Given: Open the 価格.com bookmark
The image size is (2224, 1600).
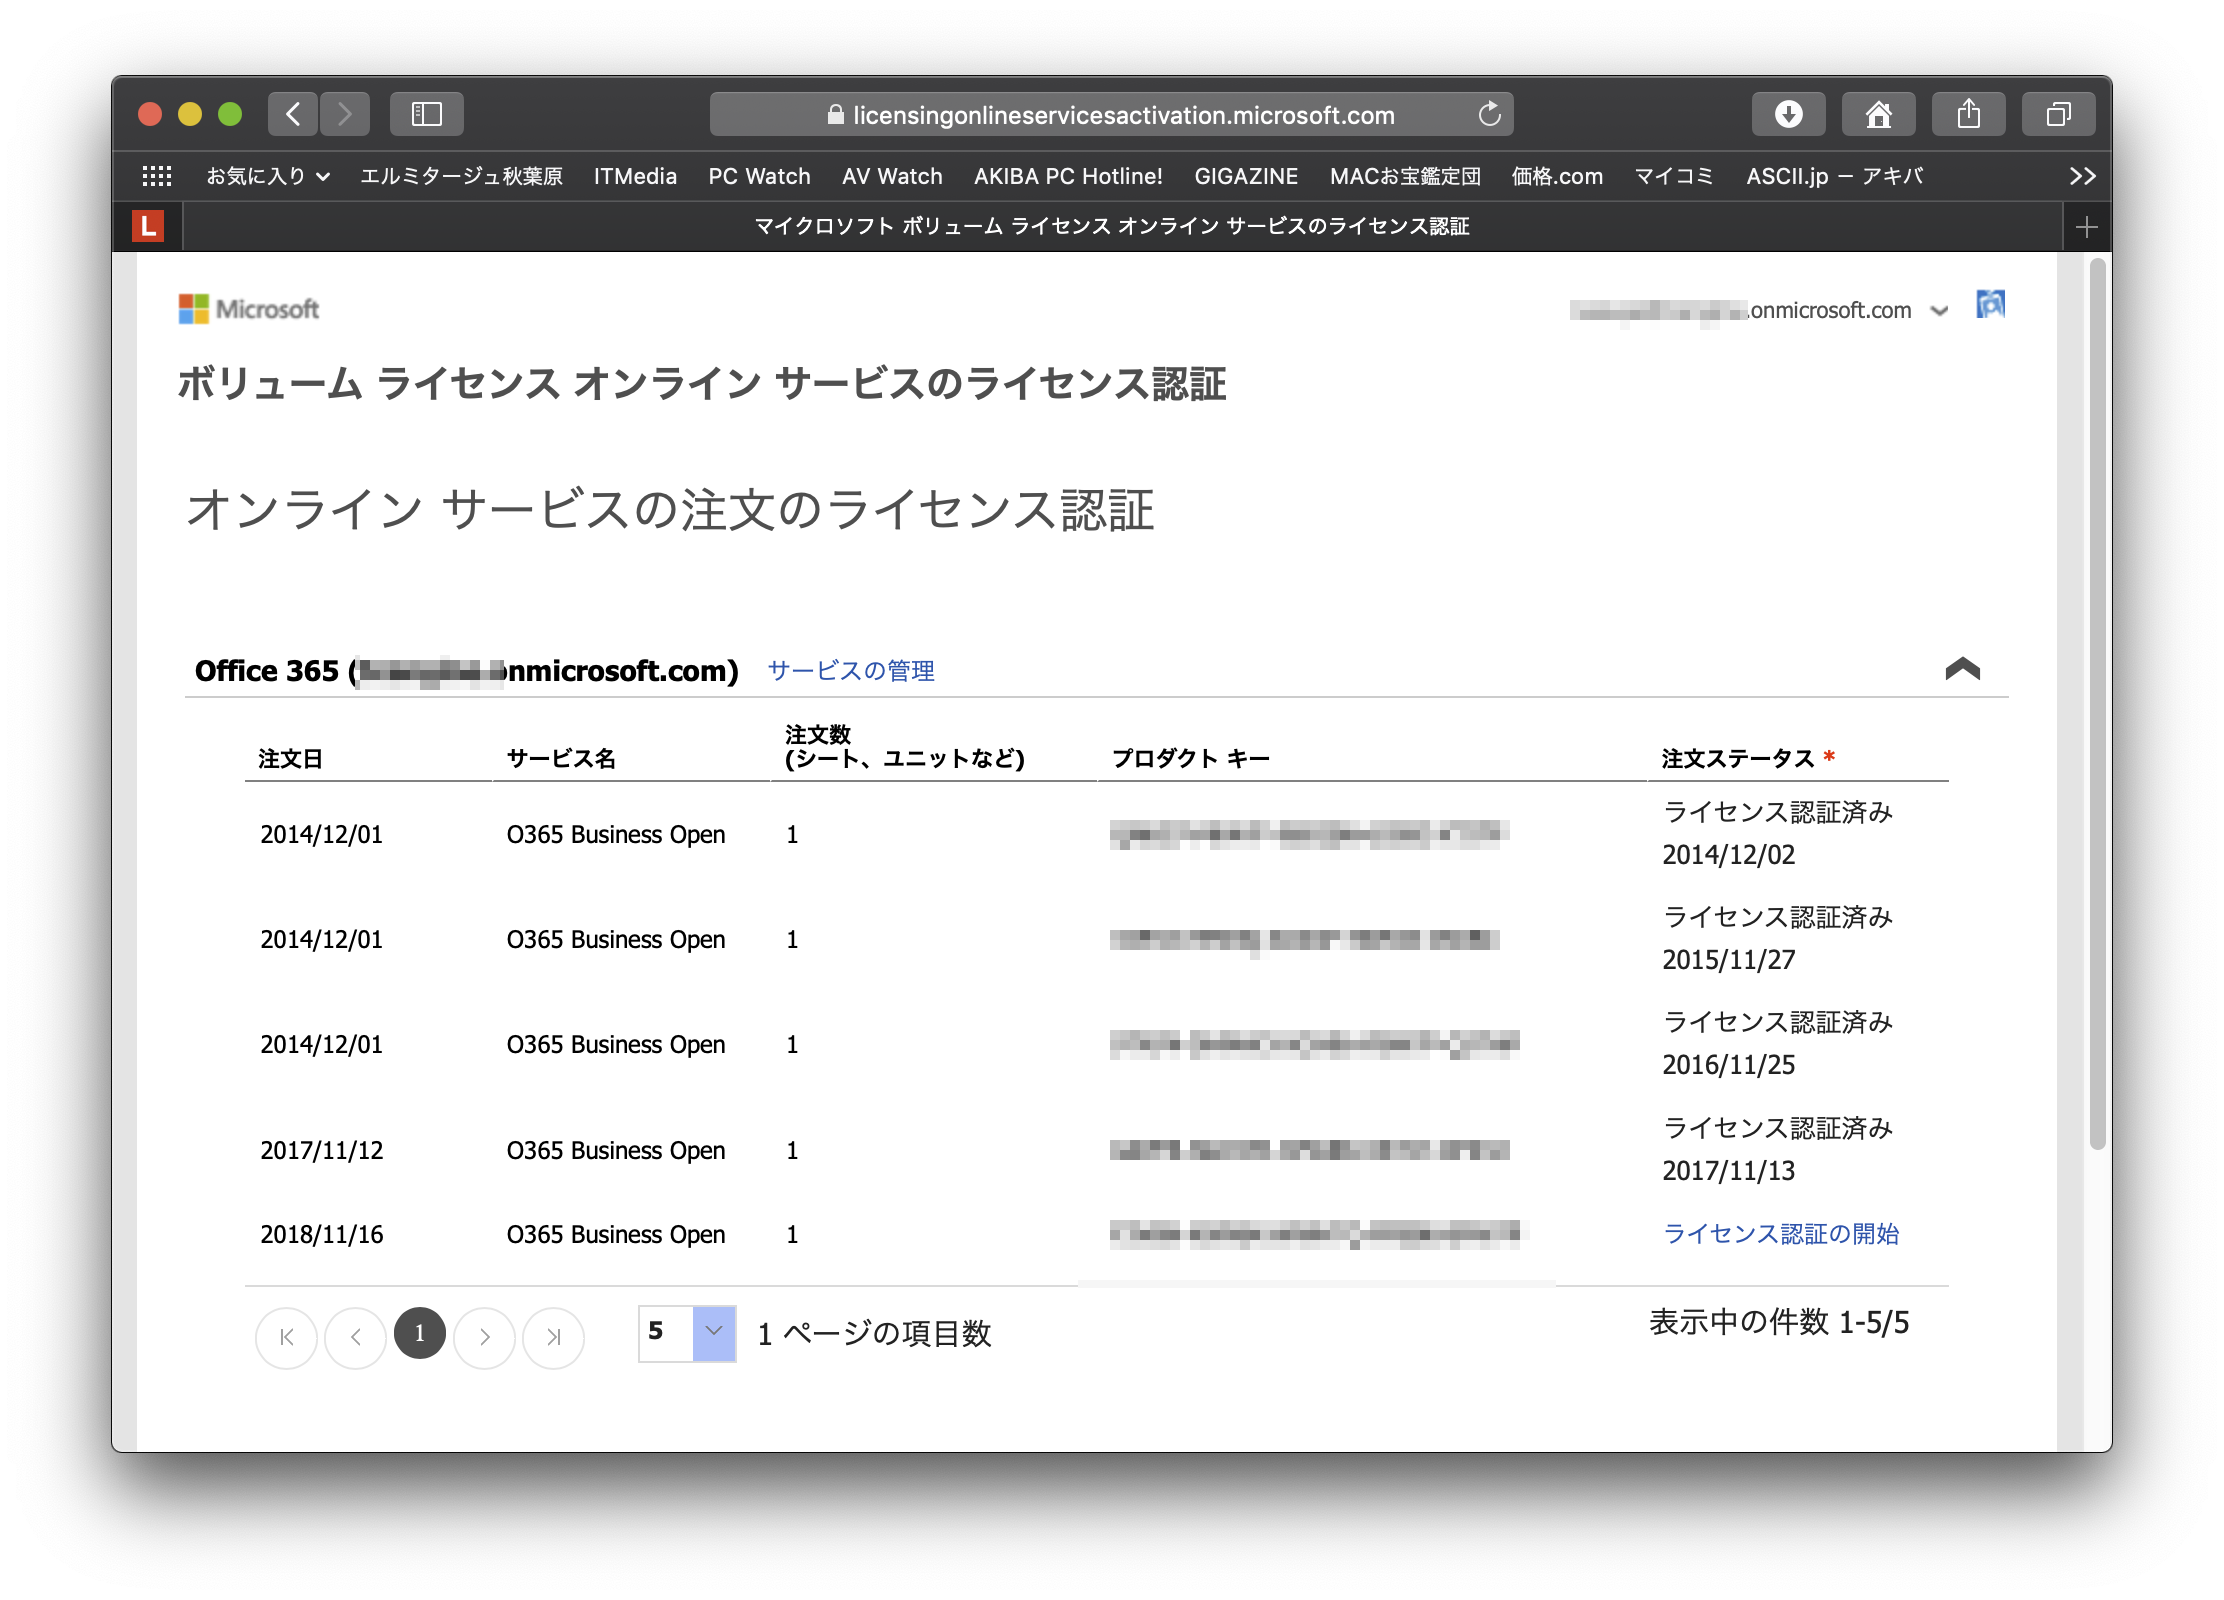Looking at the screenshot, I should pos(1557,176).
